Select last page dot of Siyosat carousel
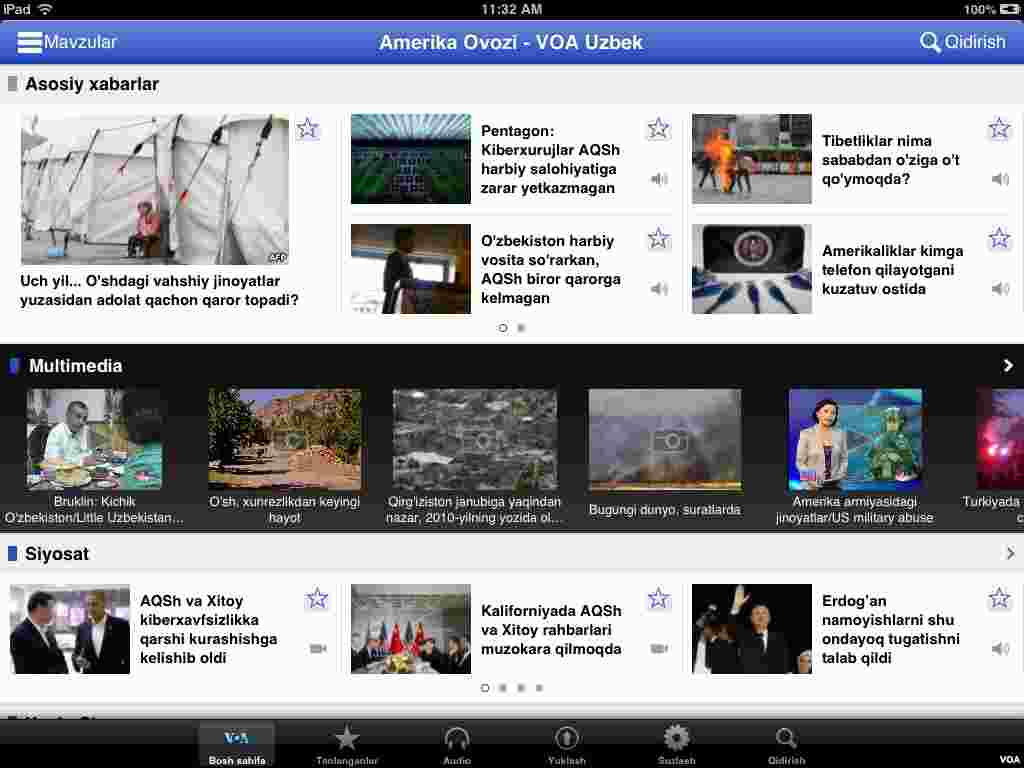This screenshot has width=1024, height=768. [539, 688]
